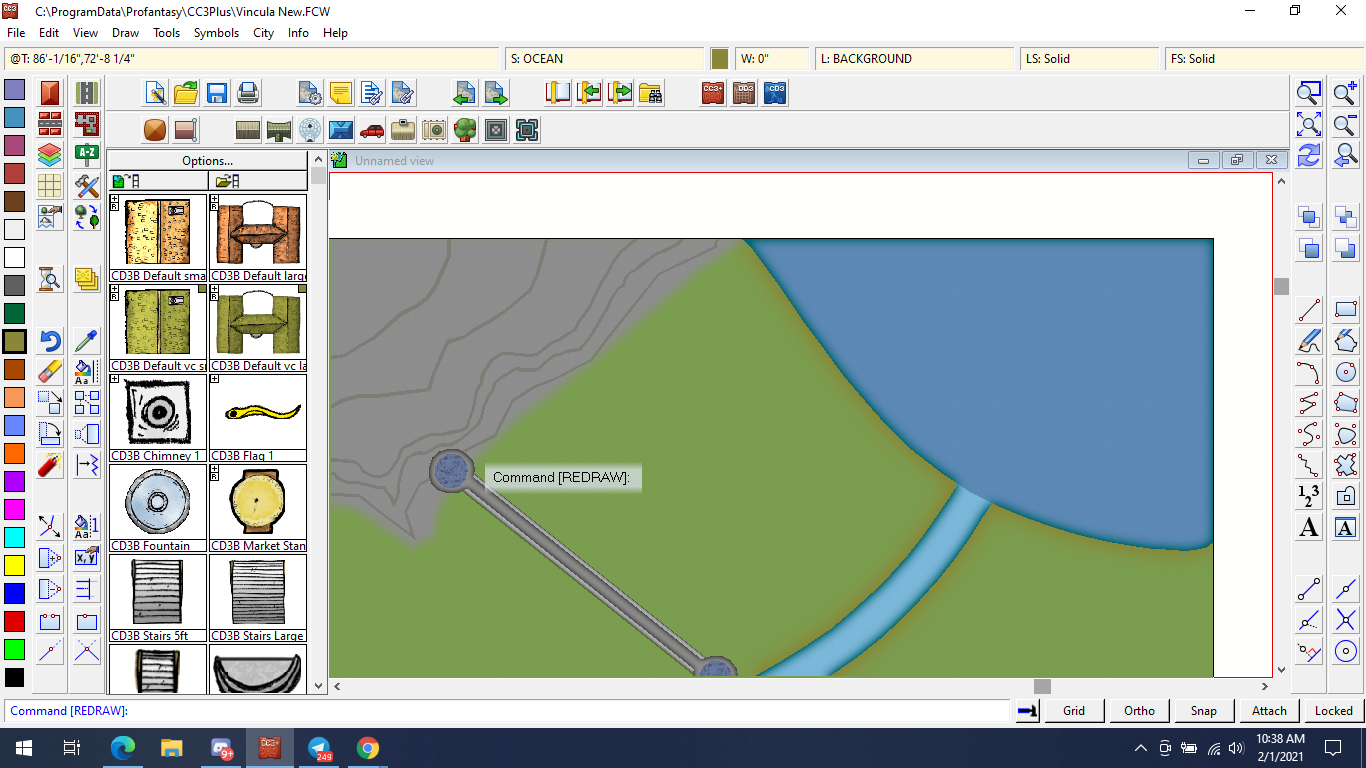Expand plus on CD3B Chimney 1 symbol
Viewport: 1366px width, 768px height.
[x=115, y=379]
